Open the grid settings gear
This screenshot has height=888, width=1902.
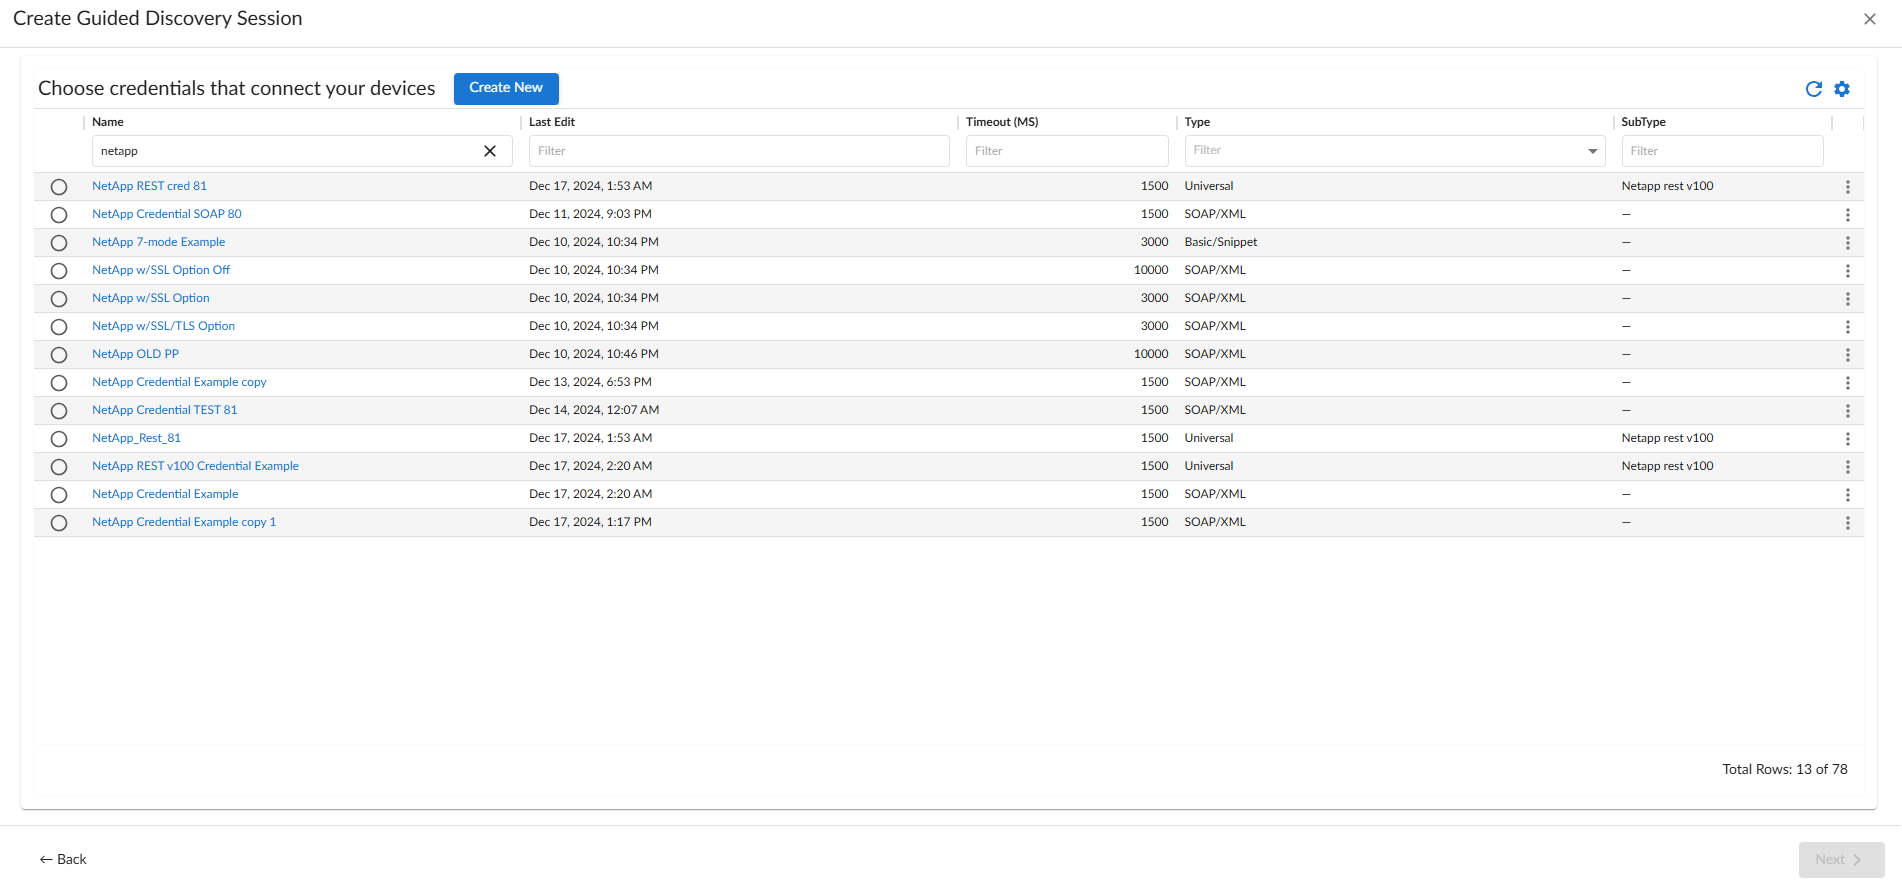pyautogui.click(x=1842, y=89)
